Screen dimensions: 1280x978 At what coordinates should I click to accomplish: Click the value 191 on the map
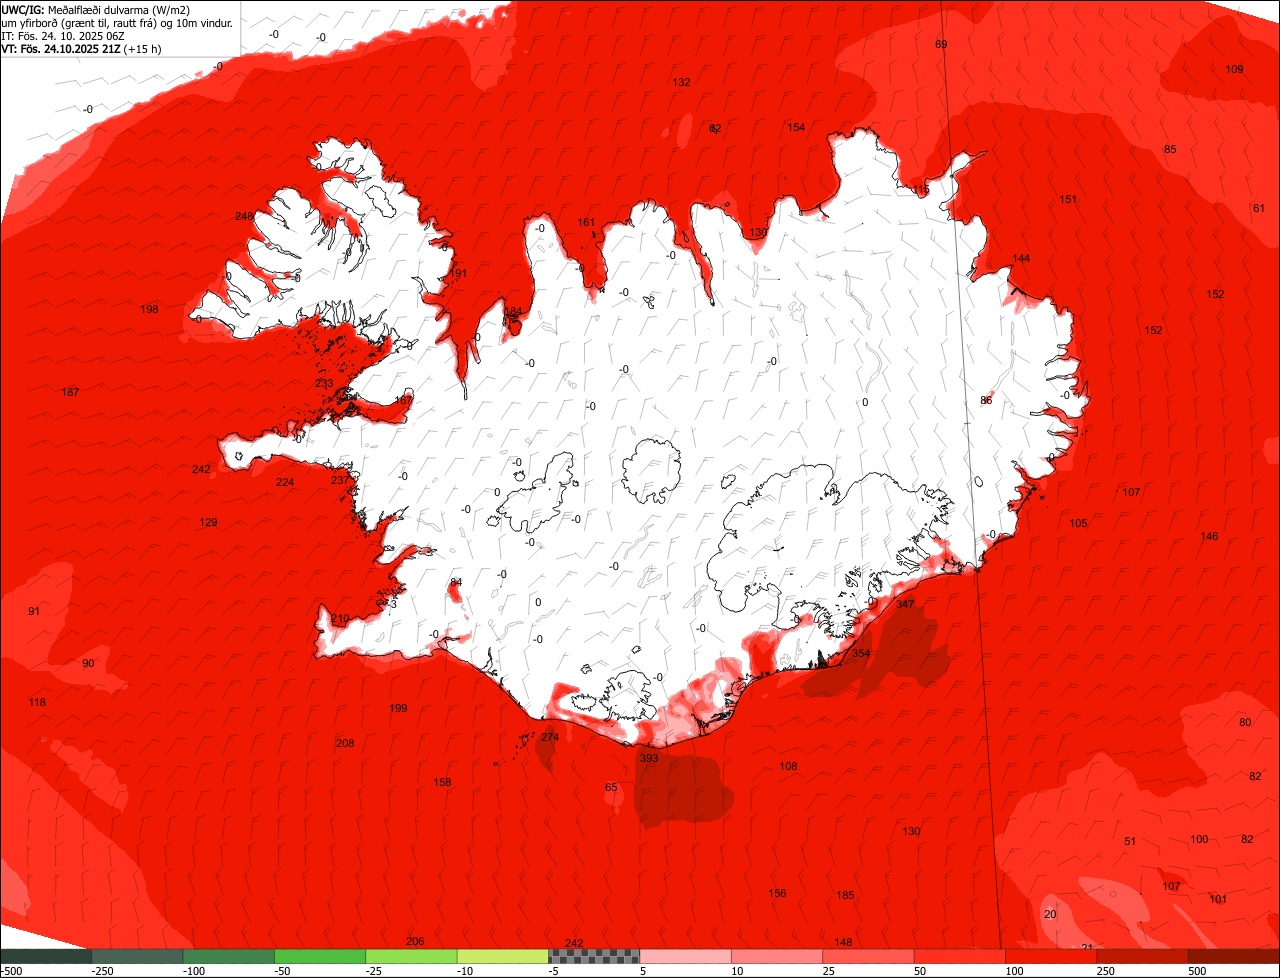[458, 273]
